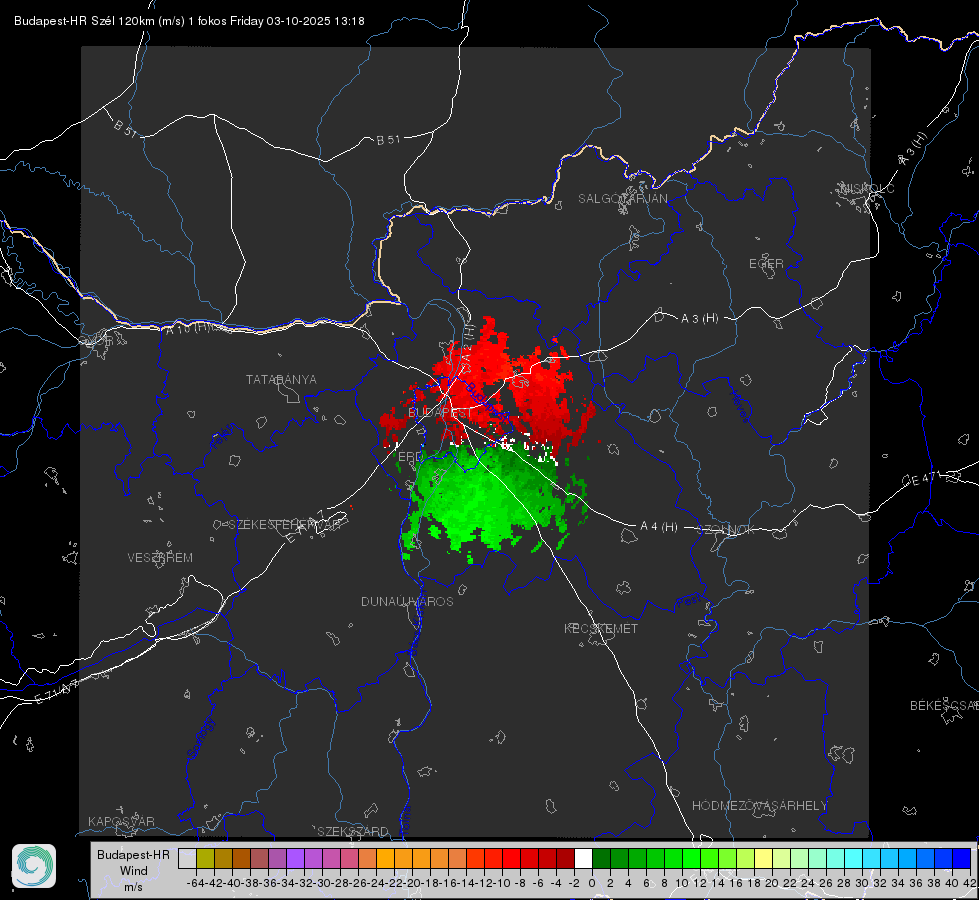
Task: Click the olive swatch between -64 and -42
Action: point(205,858)
